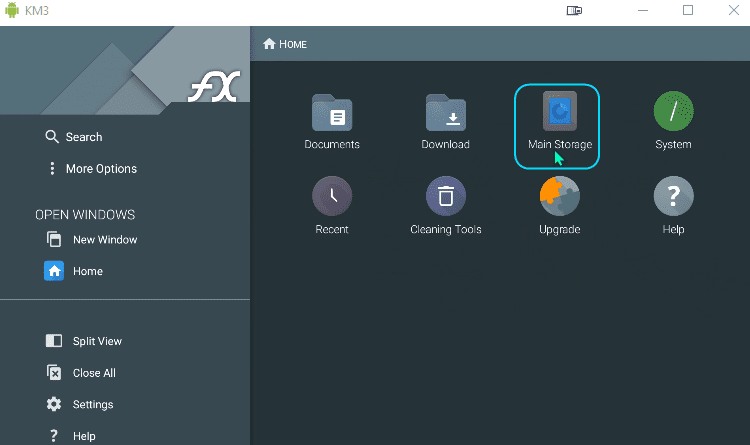This screenshot has width=750, height=445.
Task: Open the Documents folder icon
Action: click(x=332, y=113)
